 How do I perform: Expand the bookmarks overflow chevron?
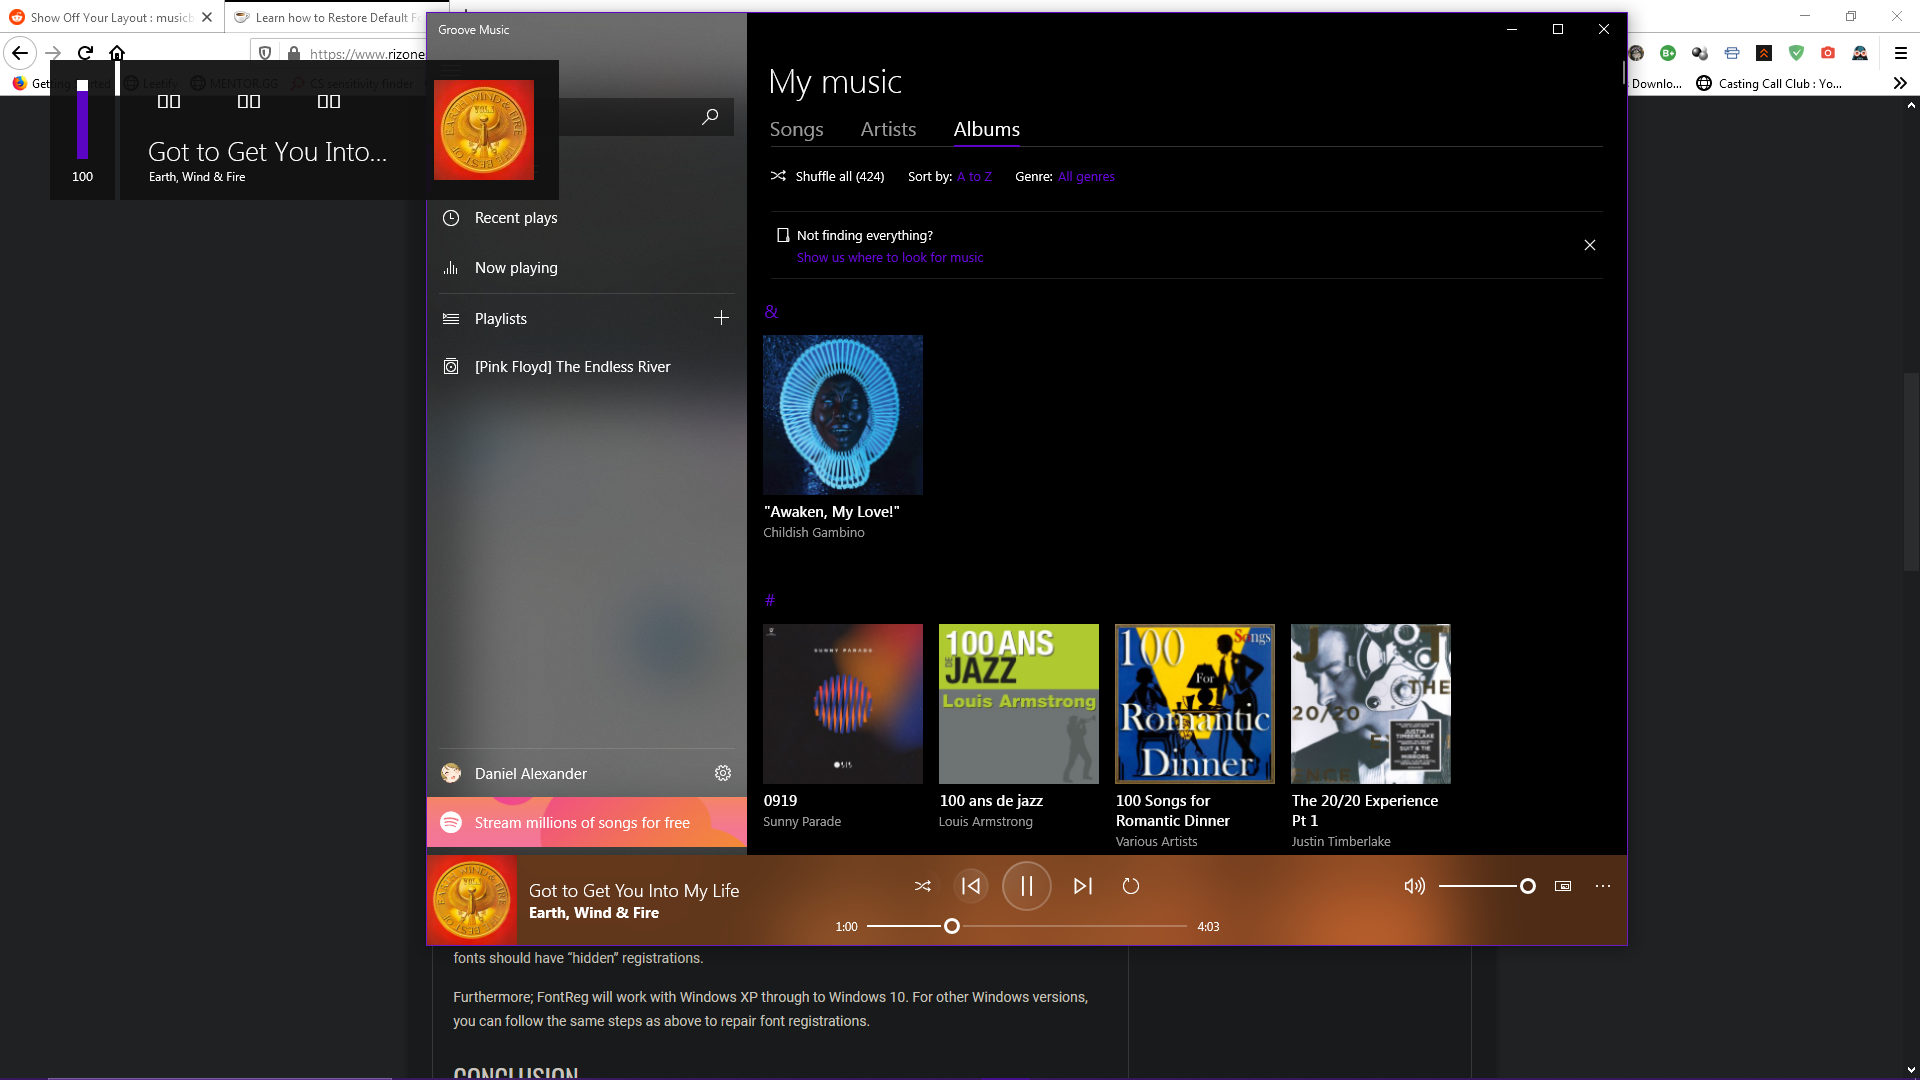(1900, 83)
